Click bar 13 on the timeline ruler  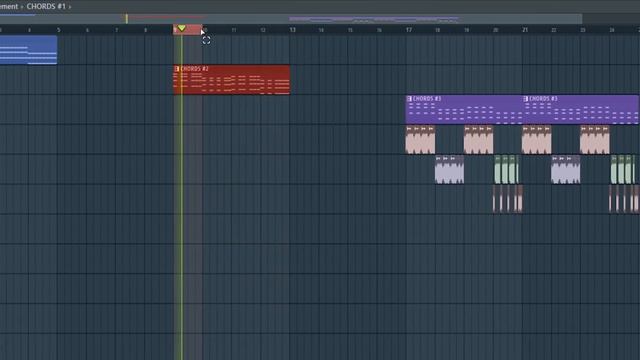(292, 30)
